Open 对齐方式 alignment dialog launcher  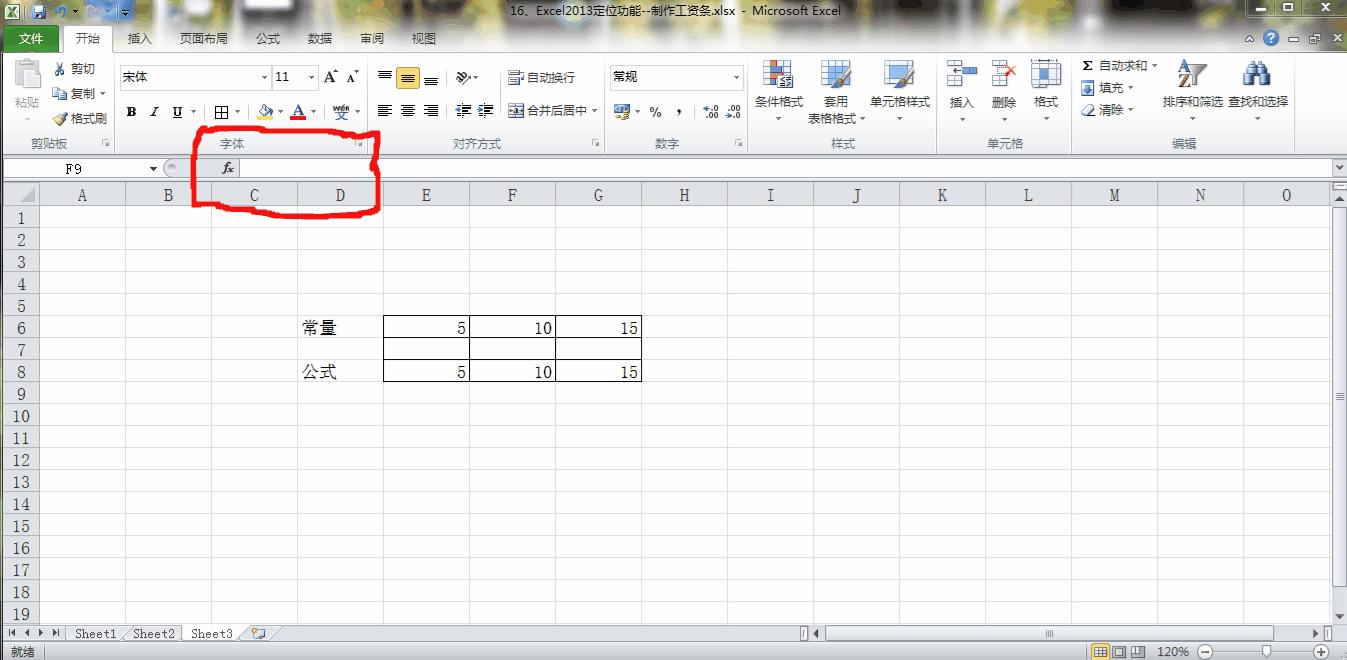[x=596, y=145]
